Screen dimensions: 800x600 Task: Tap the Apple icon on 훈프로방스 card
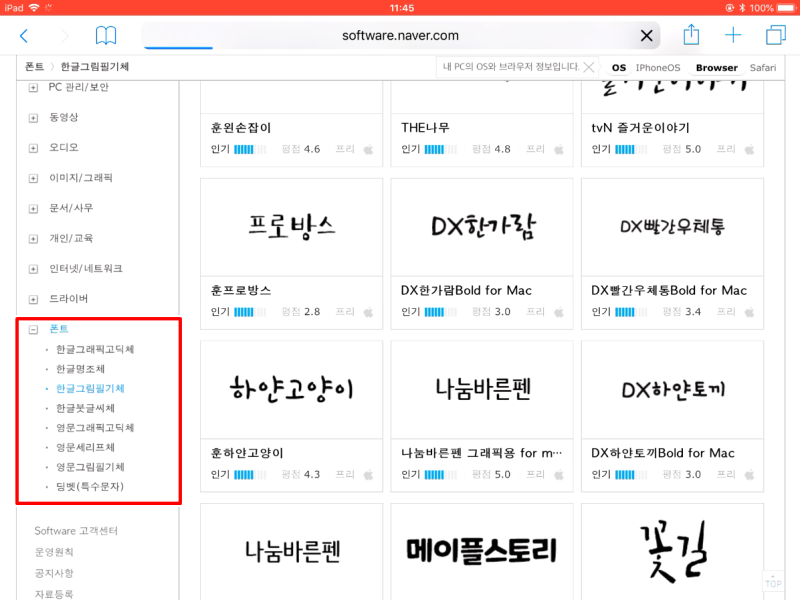point(368,312)
